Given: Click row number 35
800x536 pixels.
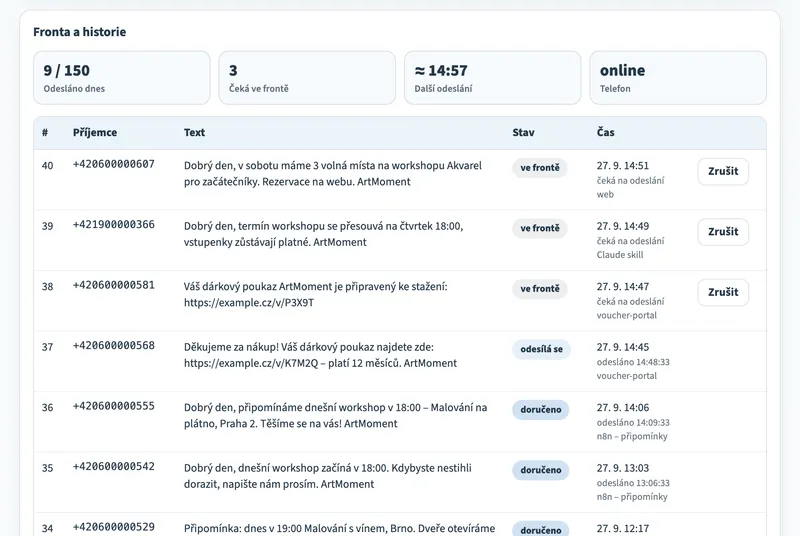Looking at the screenshot, I should (x=47, y=468).
